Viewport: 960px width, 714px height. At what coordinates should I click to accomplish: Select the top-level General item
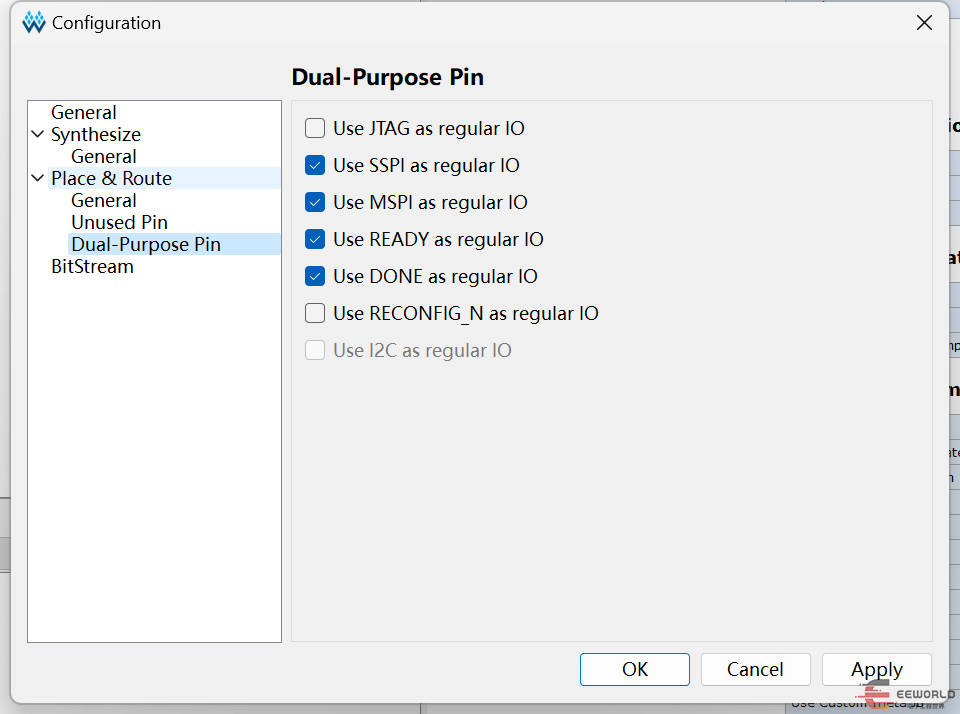coord(84,113)
